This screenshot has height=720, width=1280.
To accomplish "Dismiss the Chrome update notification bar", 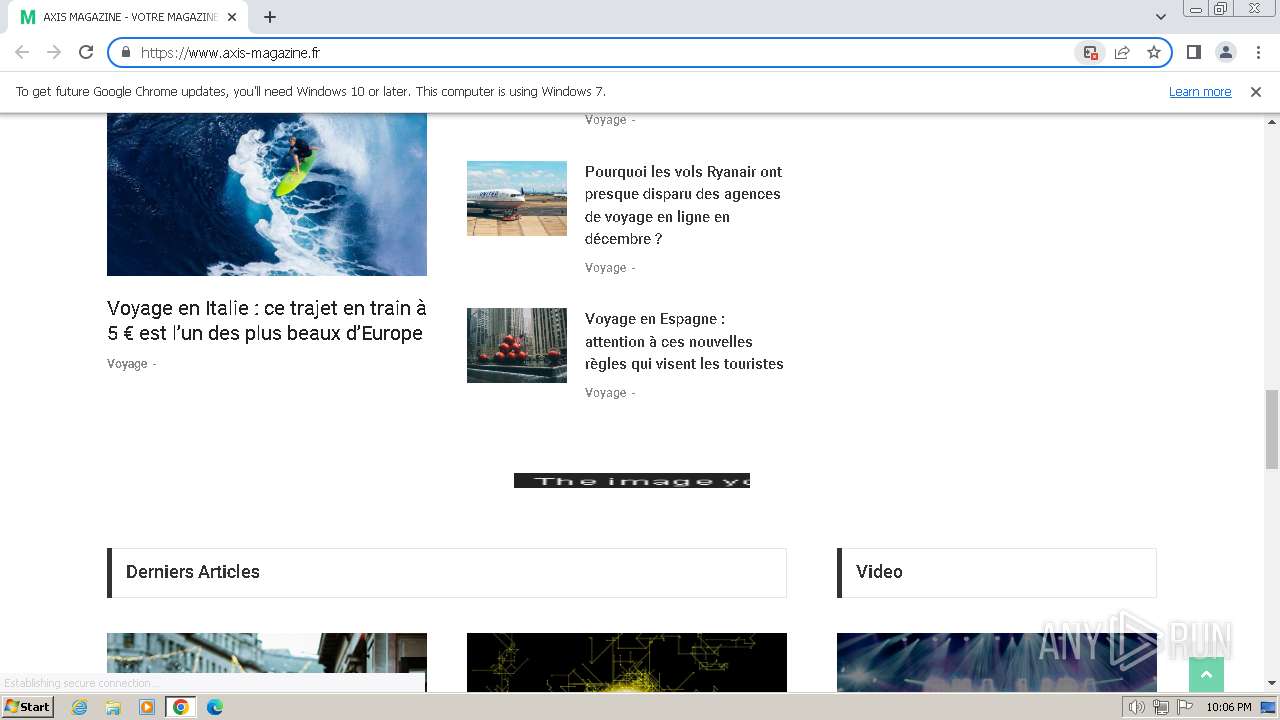I will [x=1256, y=91].
